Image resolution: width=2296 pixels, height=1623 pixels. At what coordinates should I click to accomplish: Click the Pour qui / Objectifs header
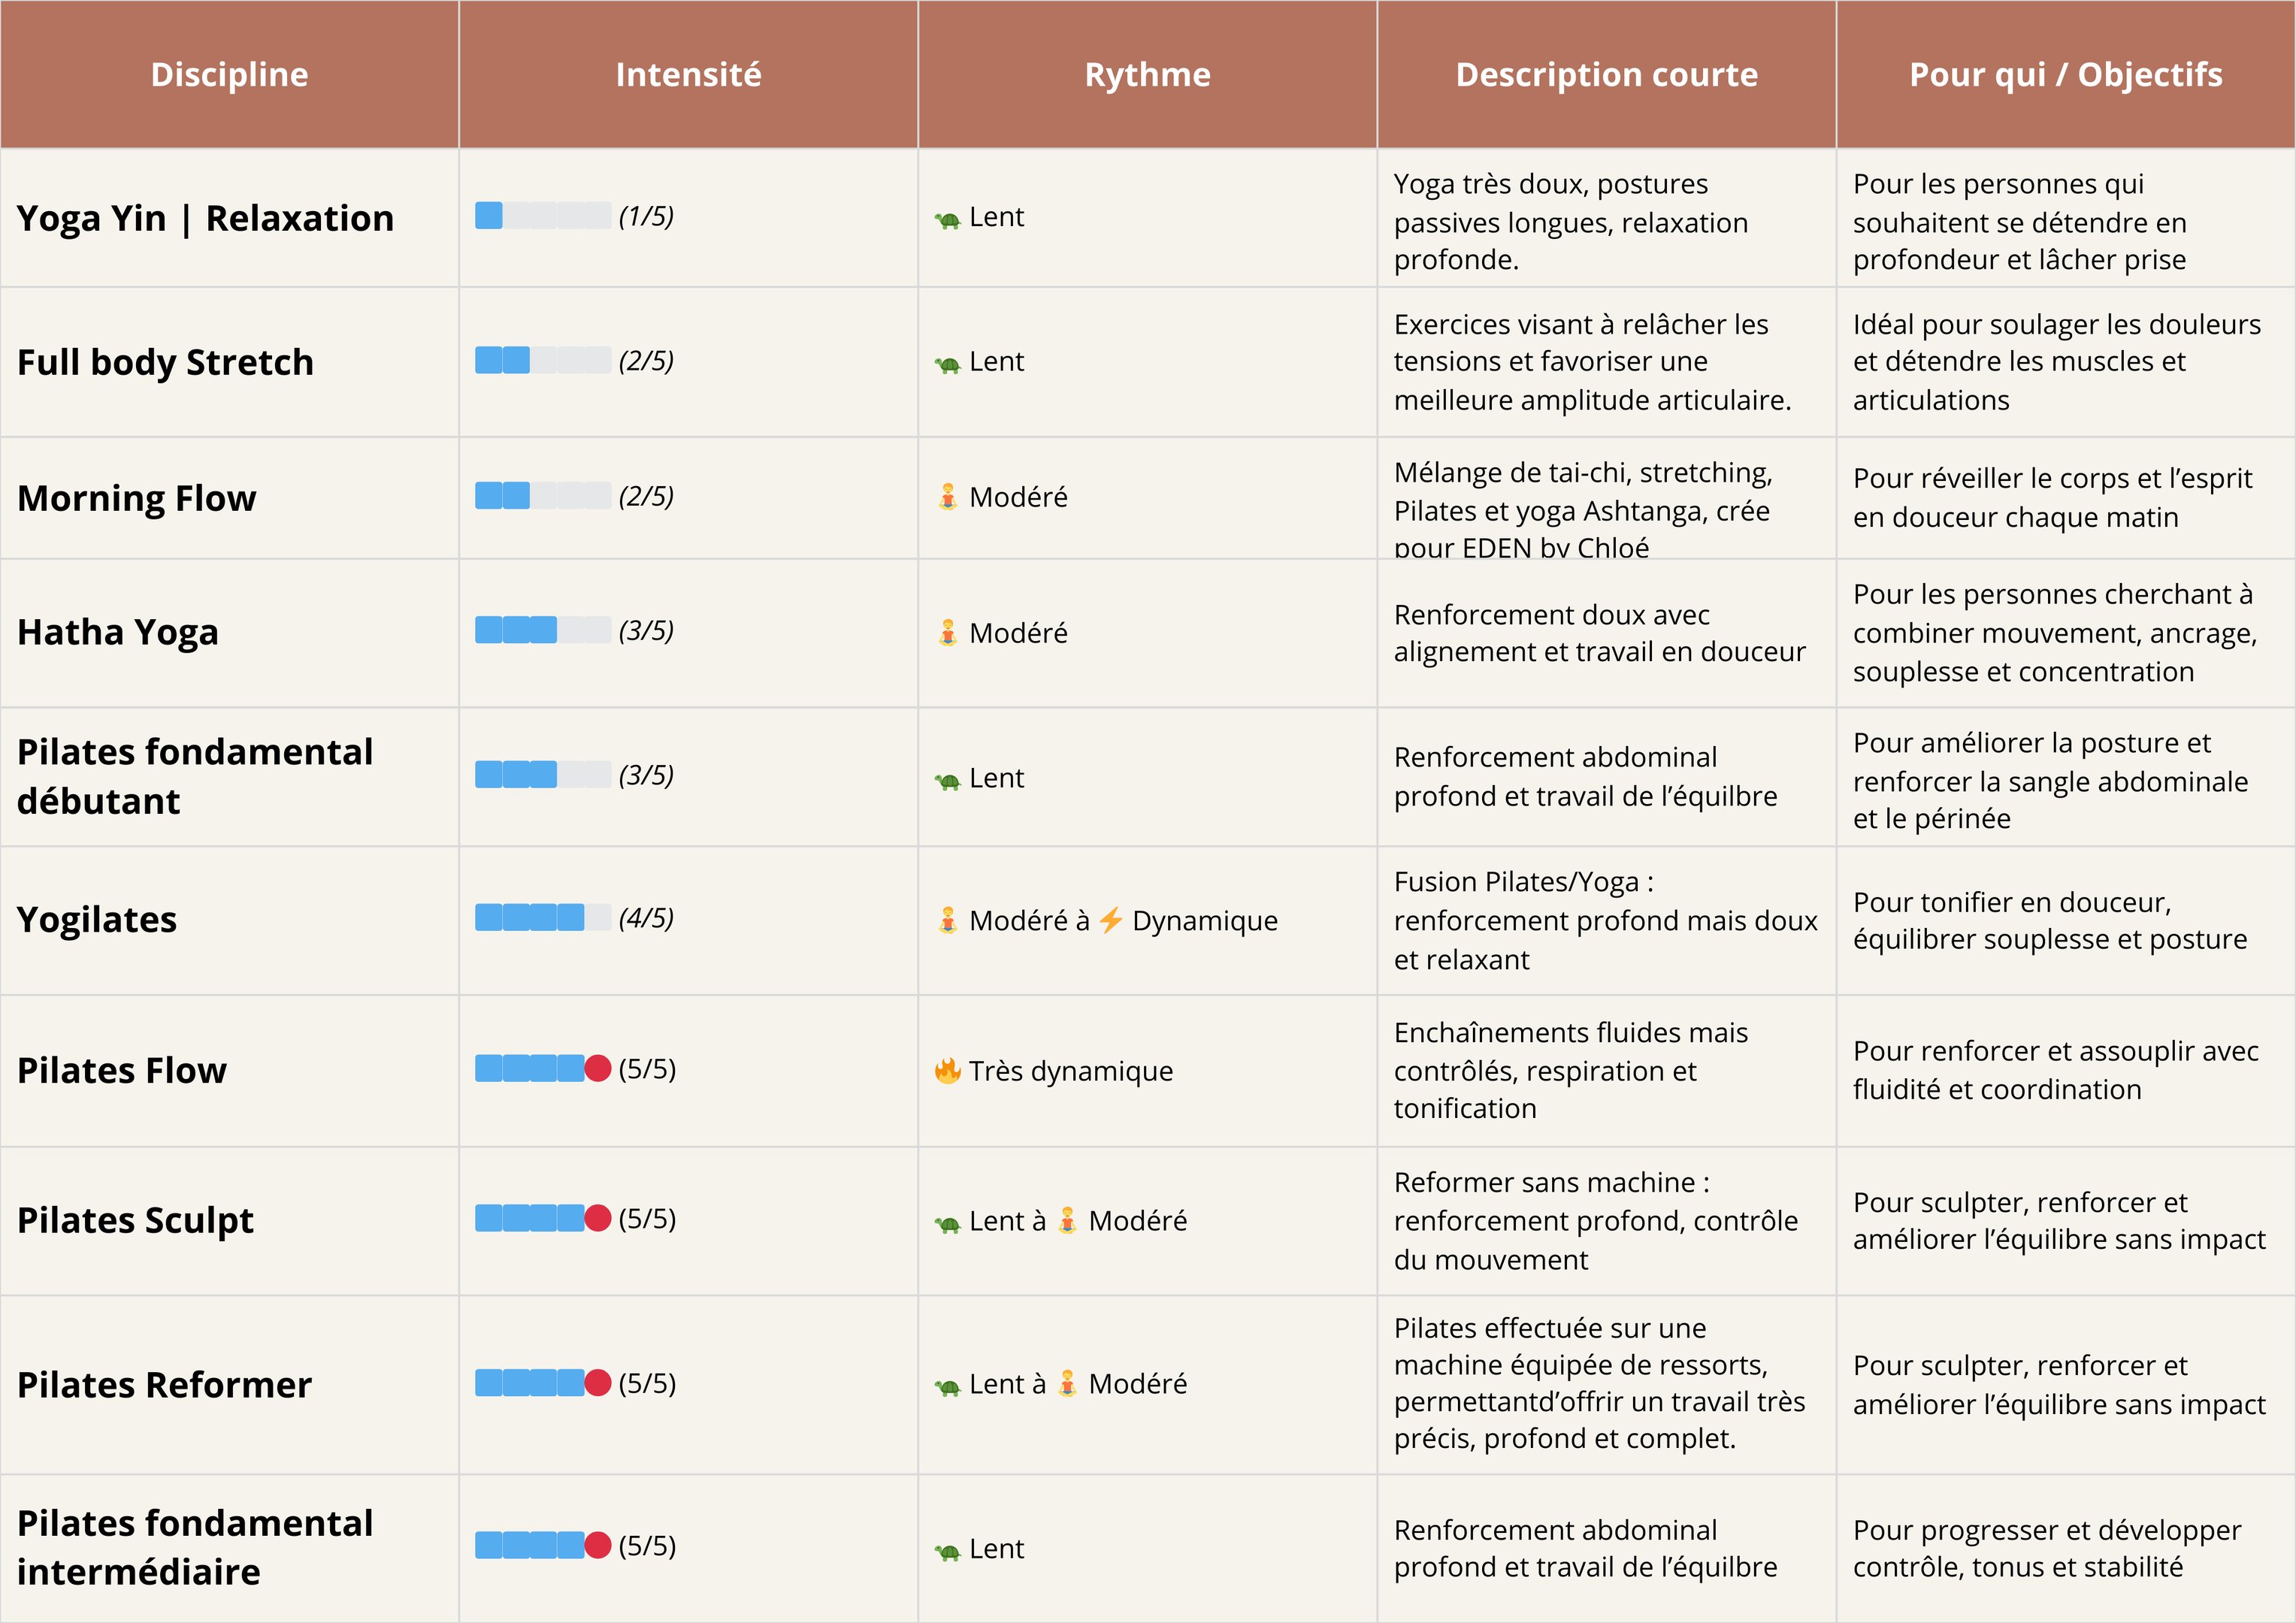point(2065,75)
